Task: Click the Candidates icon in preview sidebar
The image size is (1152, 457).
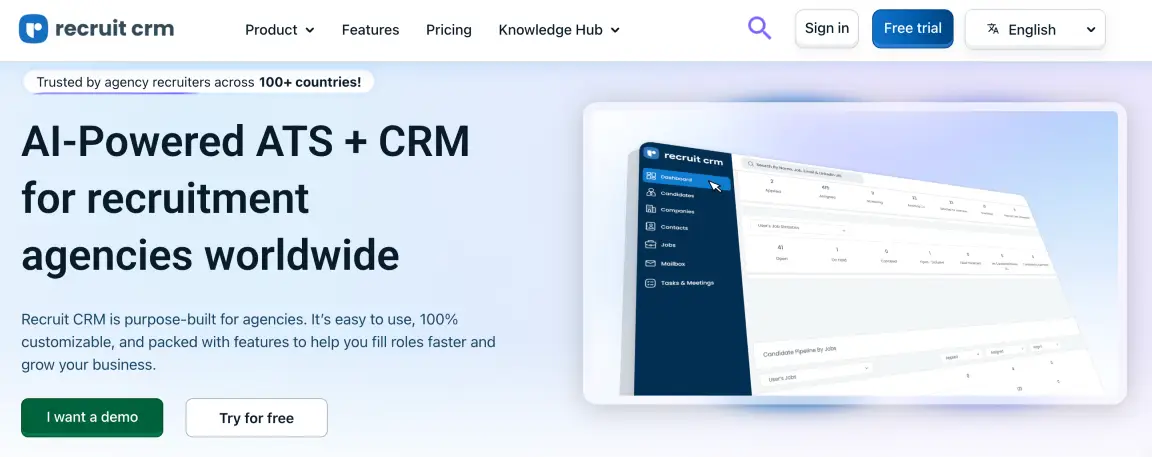Action: coord(650,192)
